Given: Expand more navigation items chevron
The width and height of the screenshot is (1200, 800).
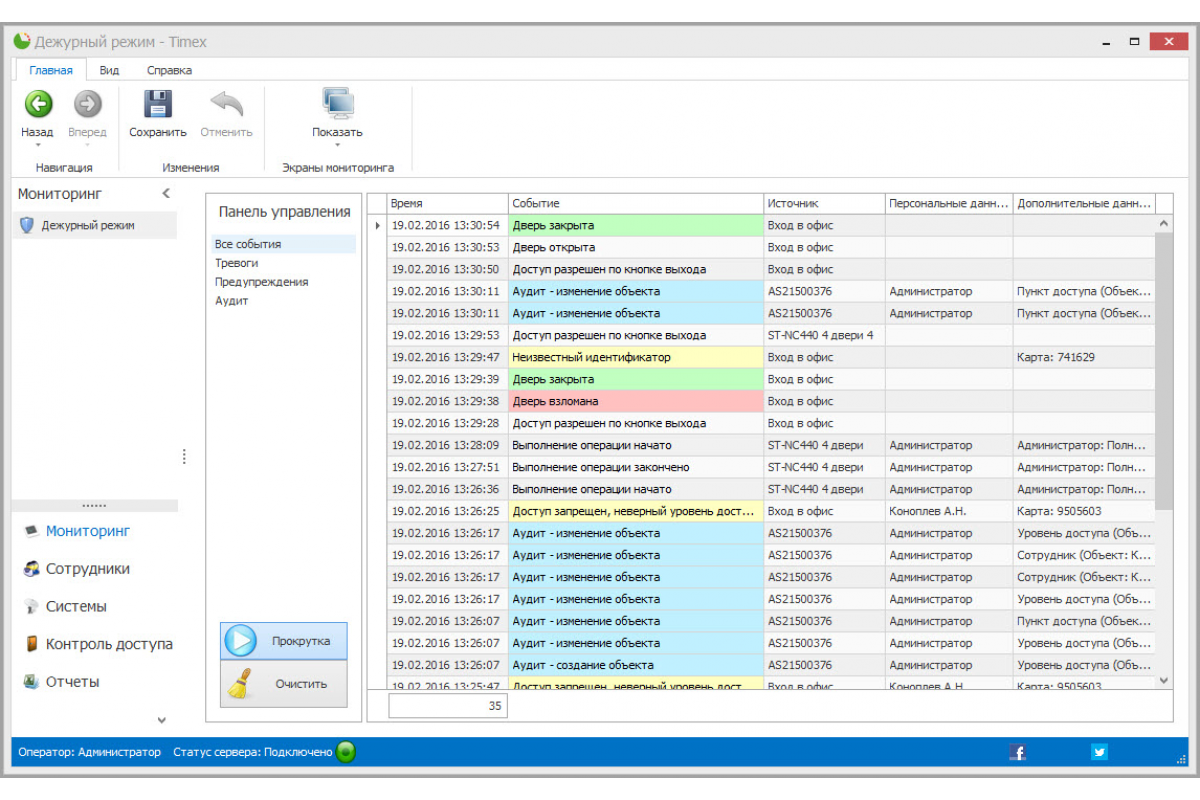Looking at the screenshot, I should (162, 719).
